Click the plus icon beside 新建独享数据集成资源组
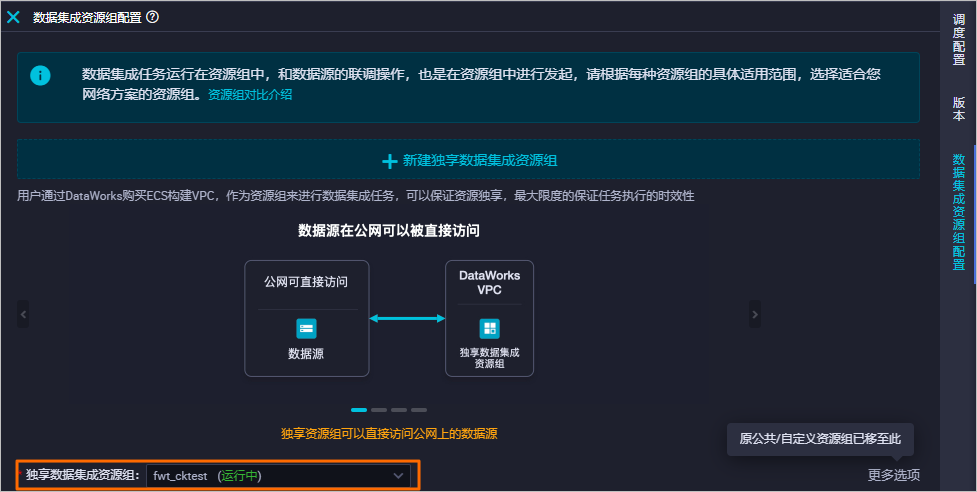The image size is (977, 492). click(x=389, y=161)
